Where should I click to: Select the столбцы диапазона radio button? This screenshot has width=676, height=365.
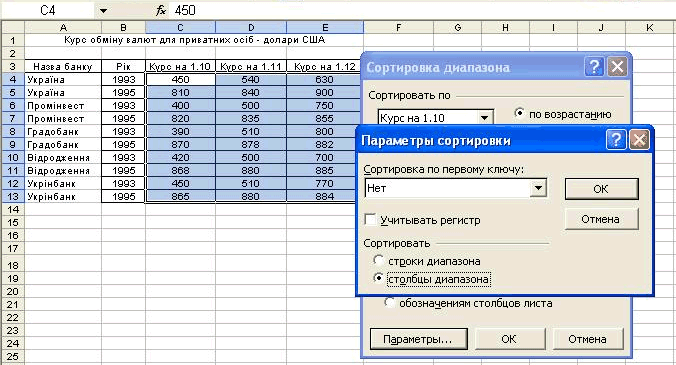coord(378,278)
